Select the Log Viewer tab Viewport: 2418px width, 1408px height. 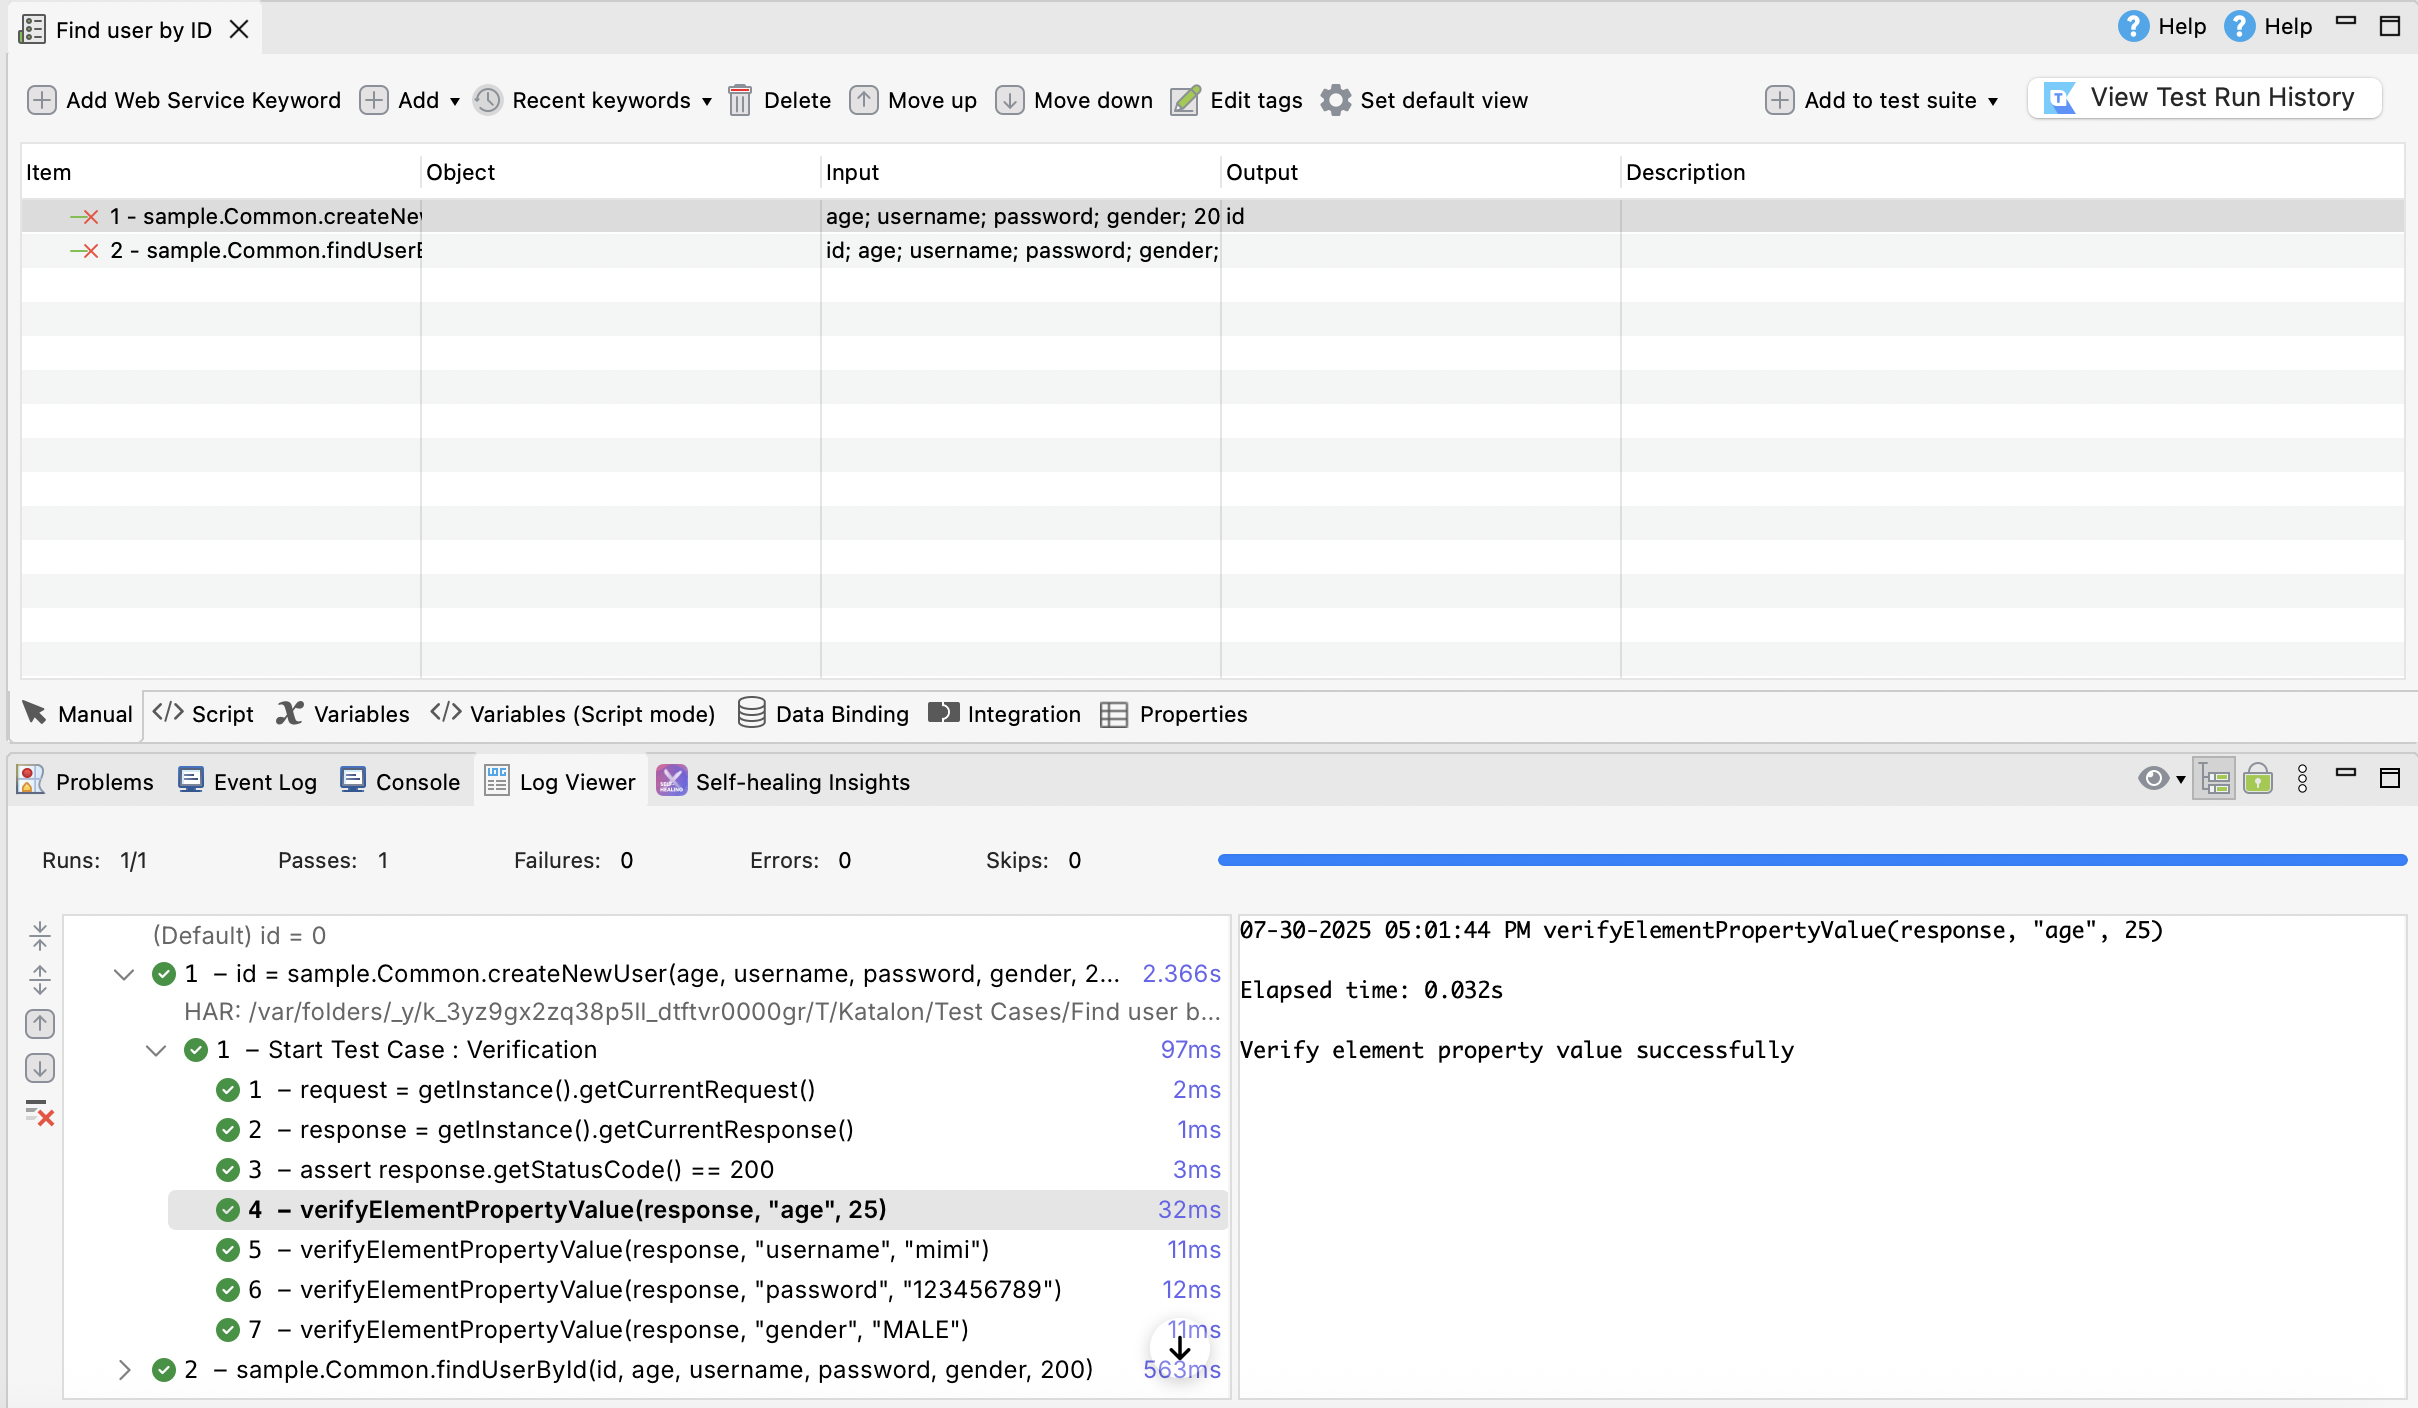pos(560,781)
